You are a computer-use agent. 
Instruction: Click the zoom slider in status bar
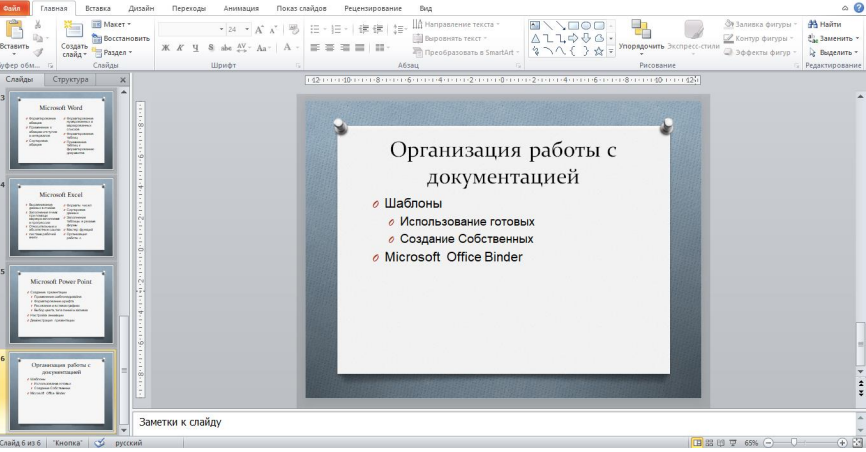794,442
